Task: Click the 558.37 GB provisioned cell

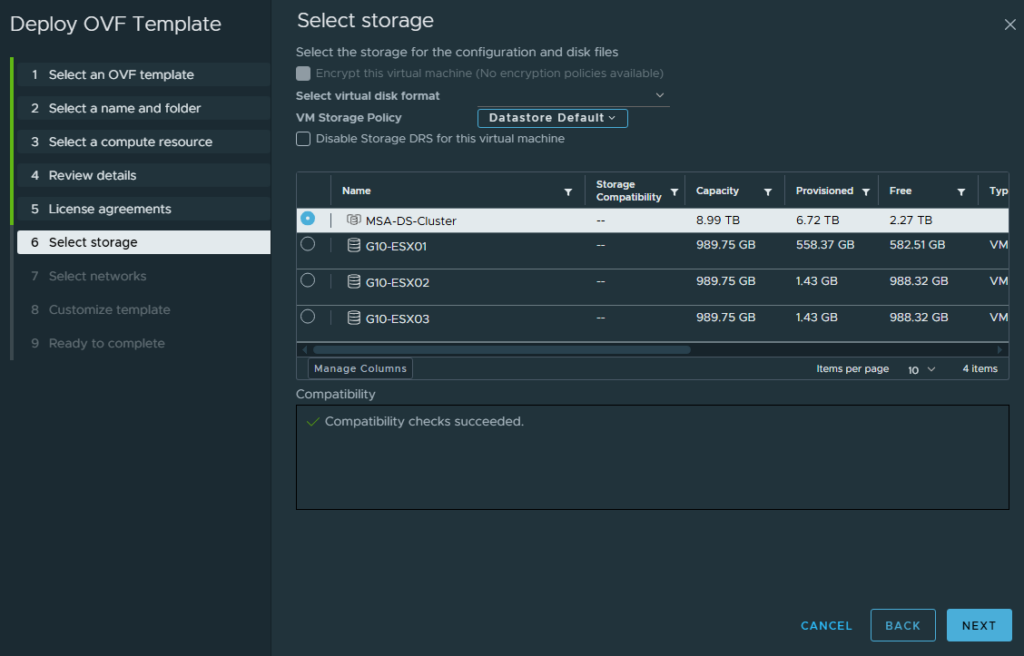Action: pyautogui.click(x=825, y=245)
